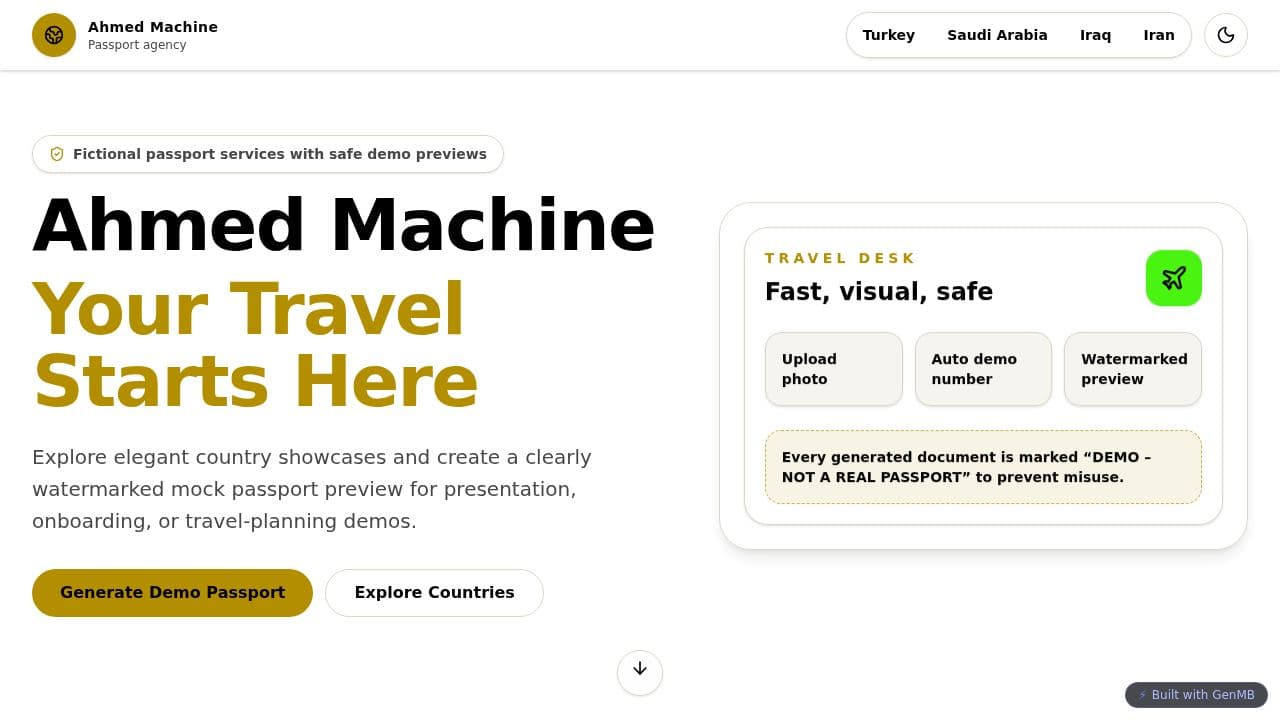Click the Ahmed Machine globe logo icon
Image resolution: width=1280 pixels, height=720 pixels.
coord(54,35)
